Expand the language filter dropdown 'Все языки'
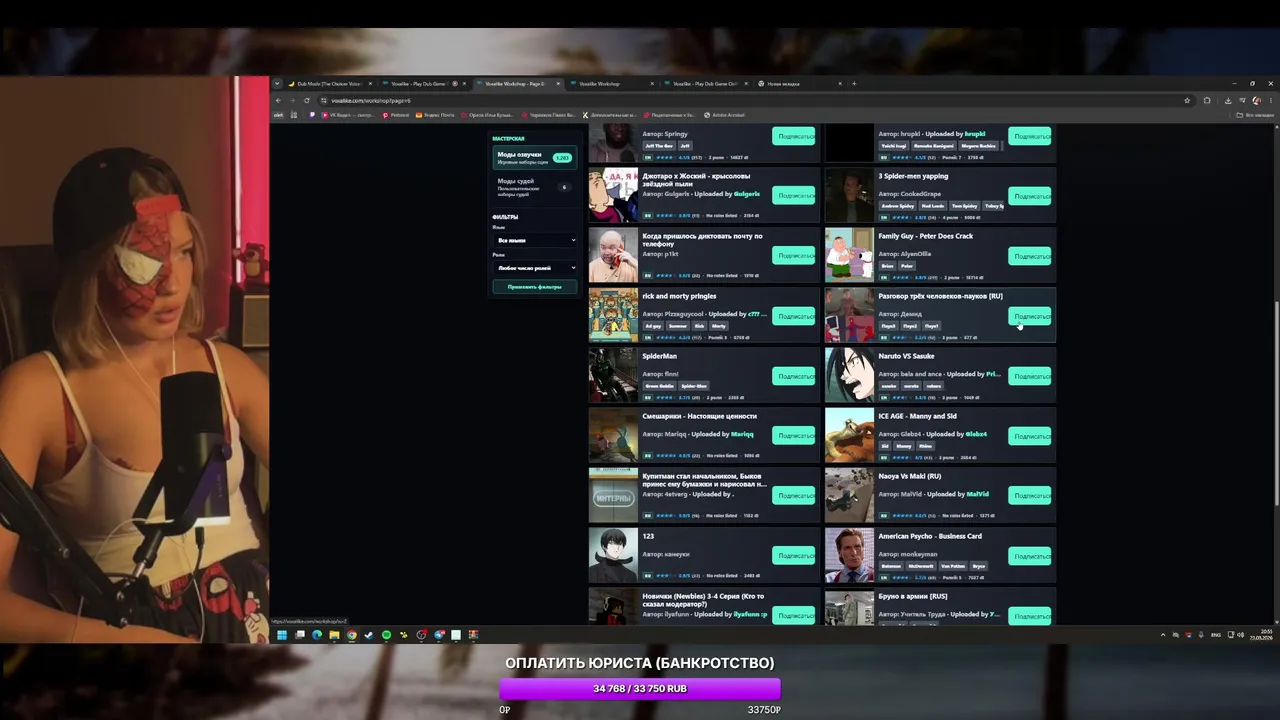The height and width of the screenshot is (720, 1280). (536, 240)
